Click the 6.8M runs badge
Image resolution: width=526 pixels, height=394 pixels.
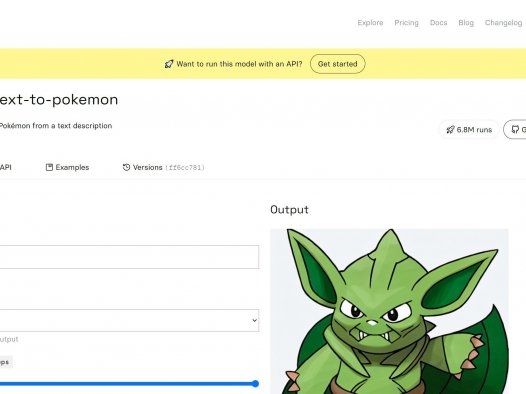469,130
